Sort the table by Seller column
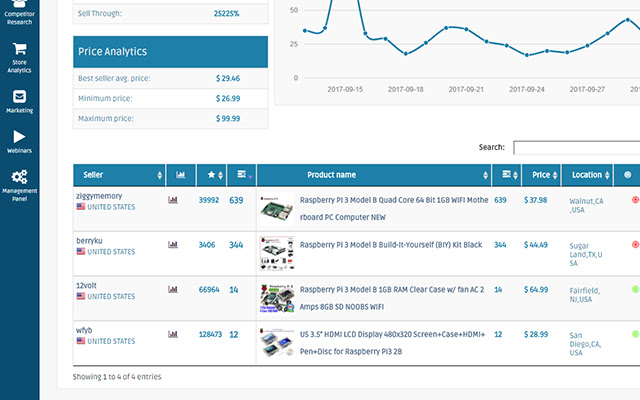Viewport: 640px width, 400px height. pos(117,175)
